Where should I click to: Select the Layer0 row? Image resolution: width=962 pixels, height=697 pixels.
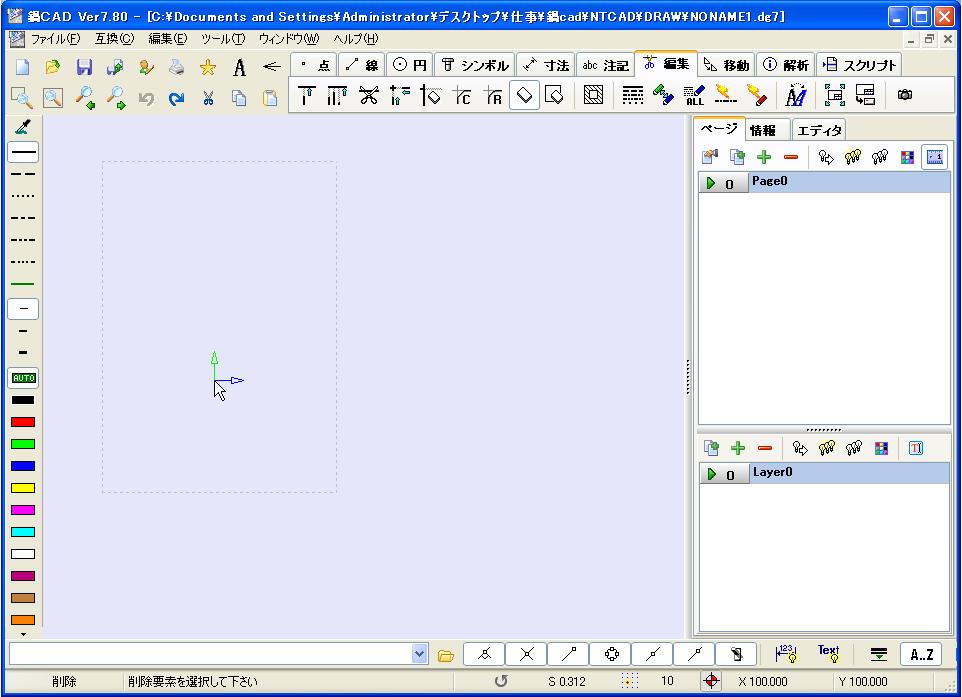(824, 473)
